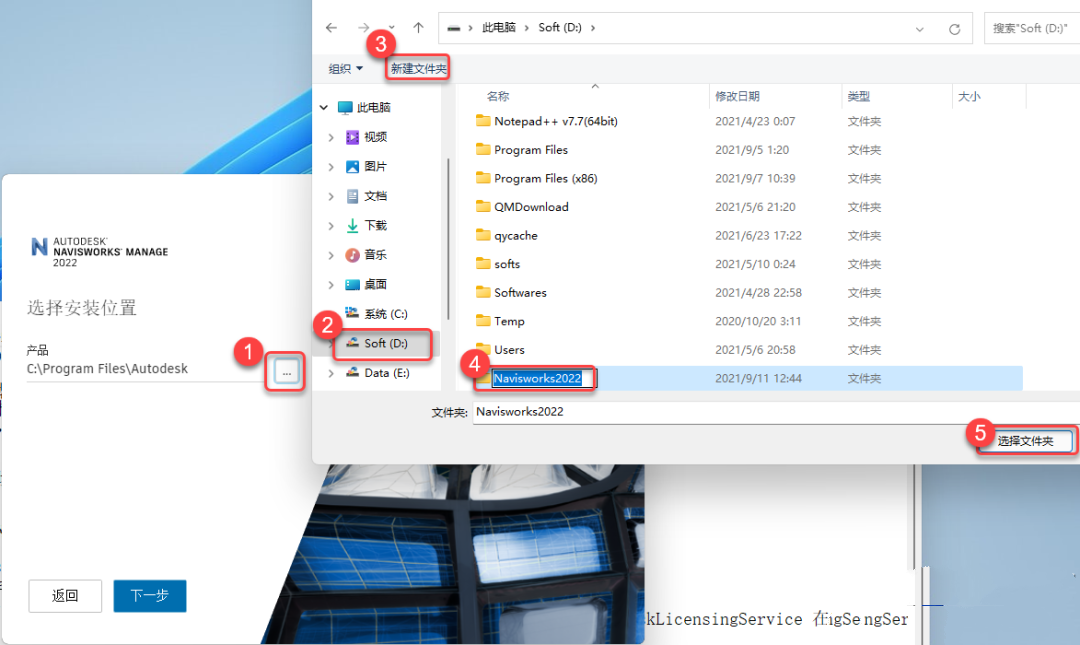1080x645 pixels.
Task: Click the search Soft (D:) box
Action: click(1032, 28)
